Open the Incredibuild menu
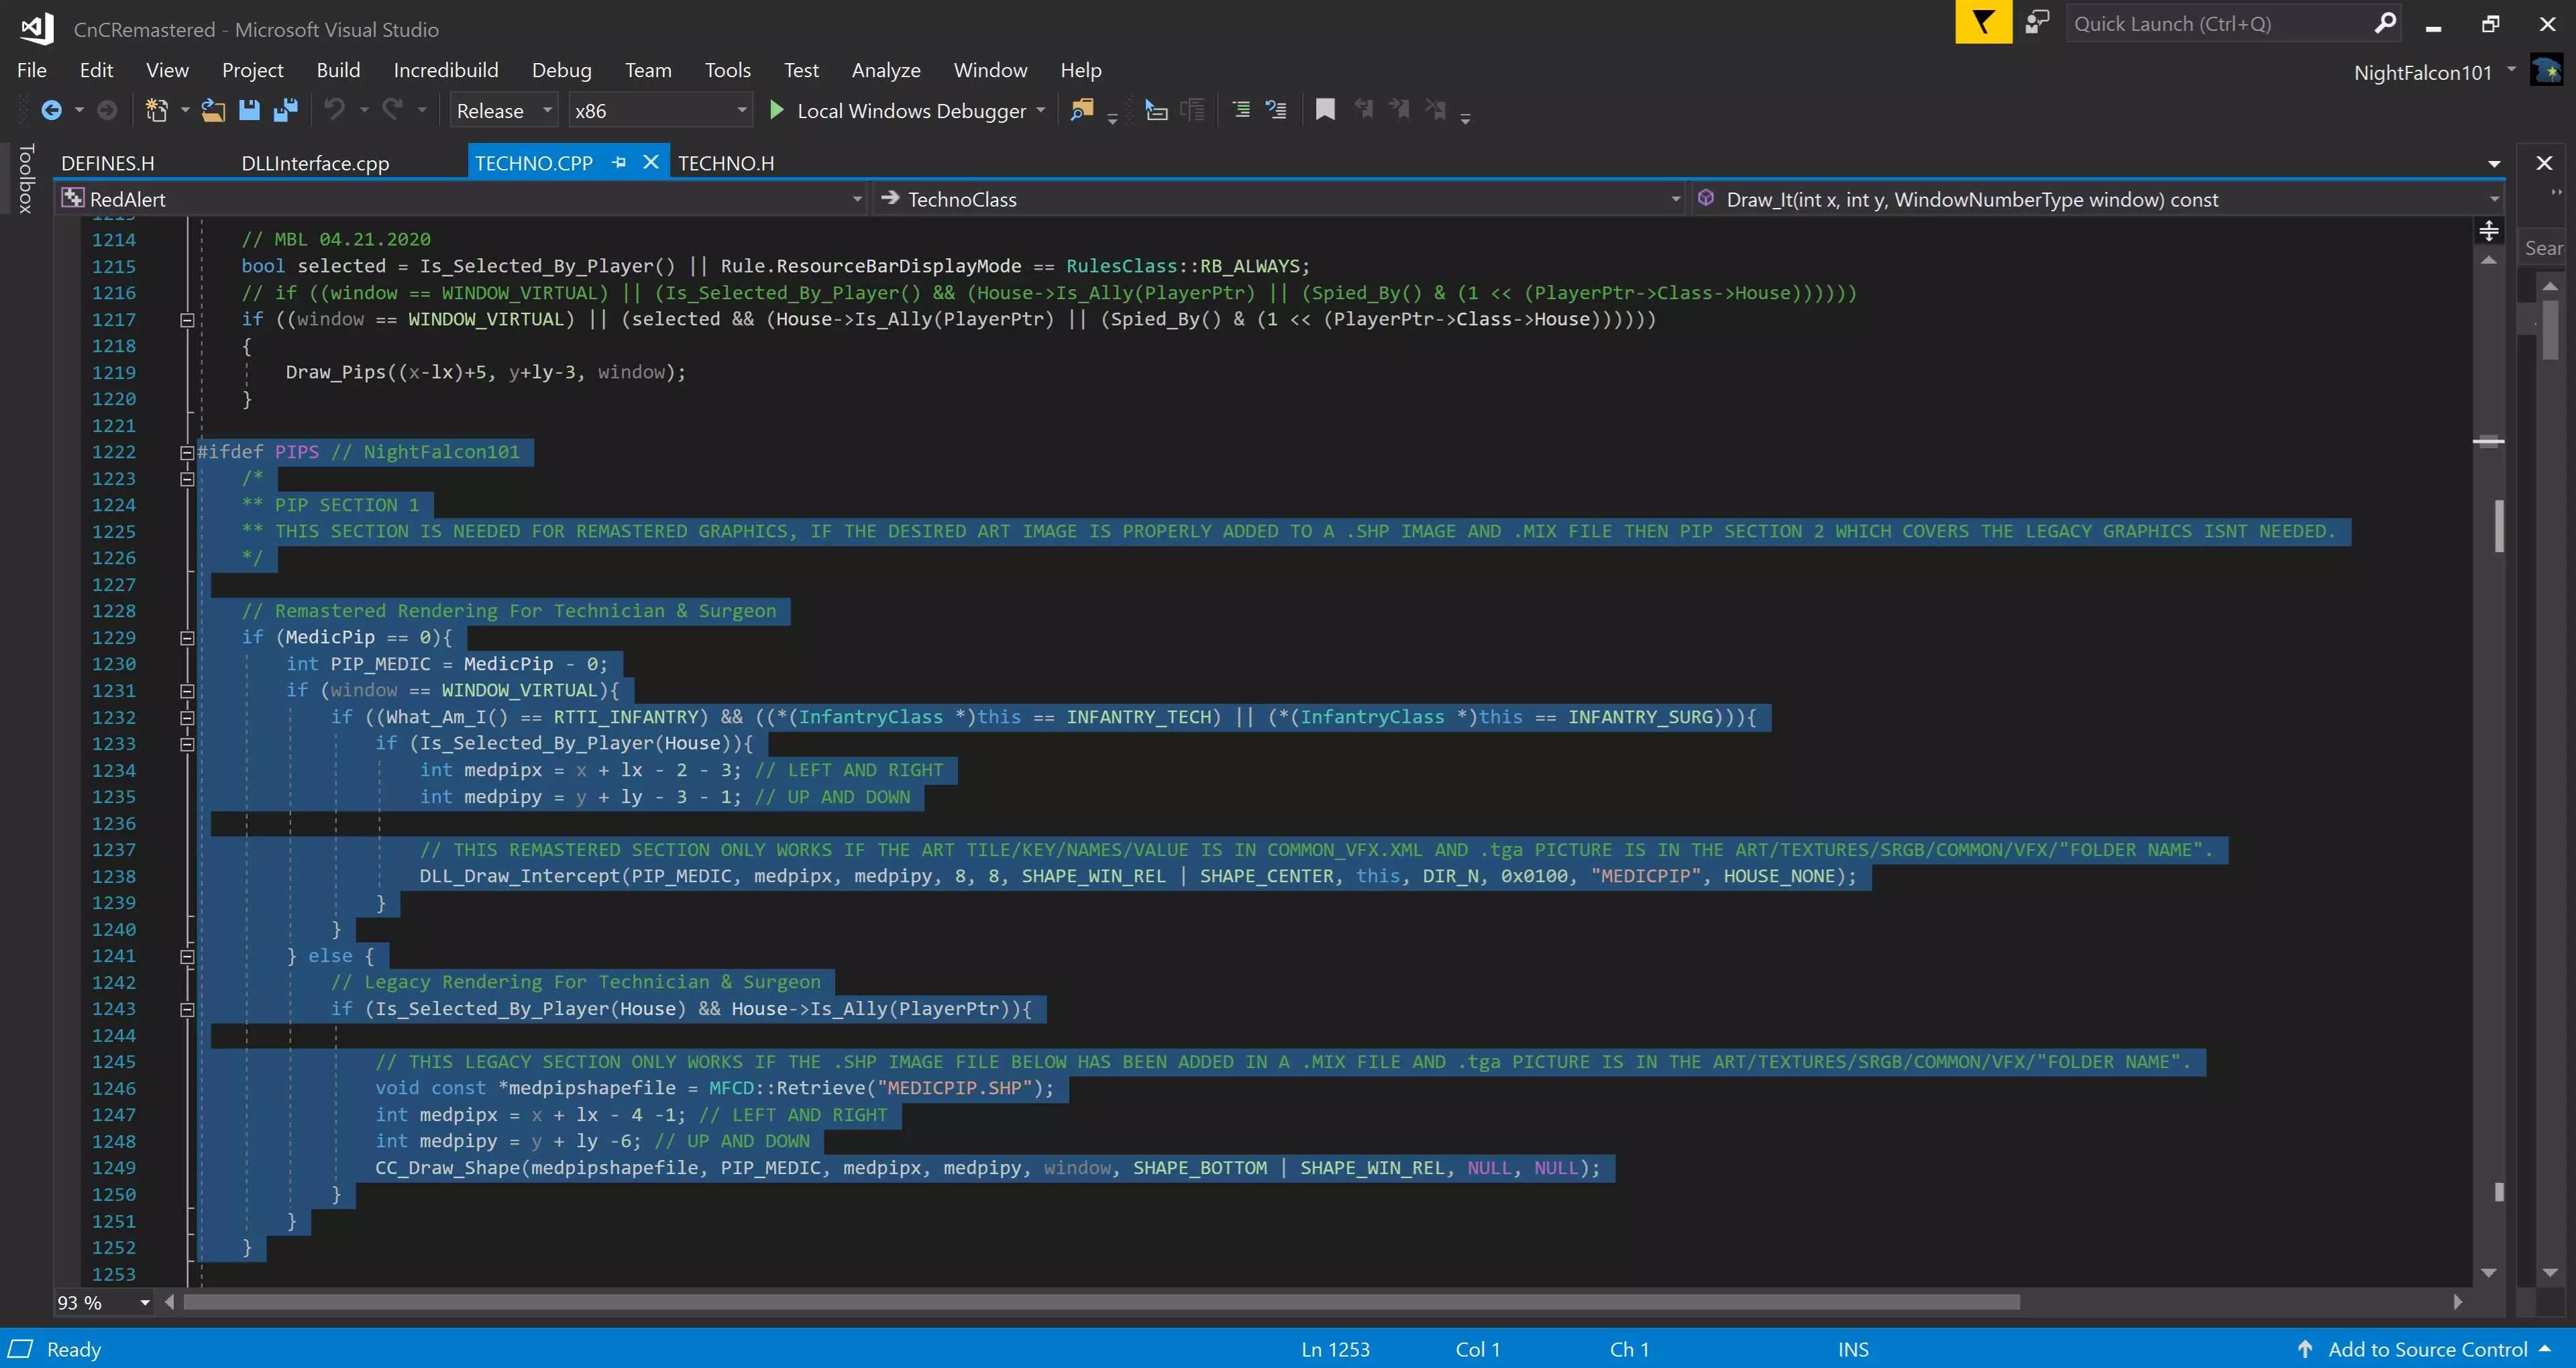 [x=445, y=70]
